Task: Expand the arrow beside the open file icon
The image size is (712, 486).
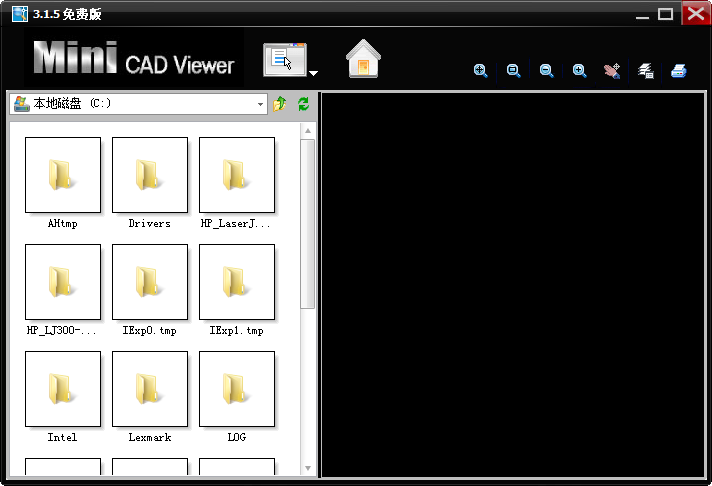Action: click(x=313, y=73)
